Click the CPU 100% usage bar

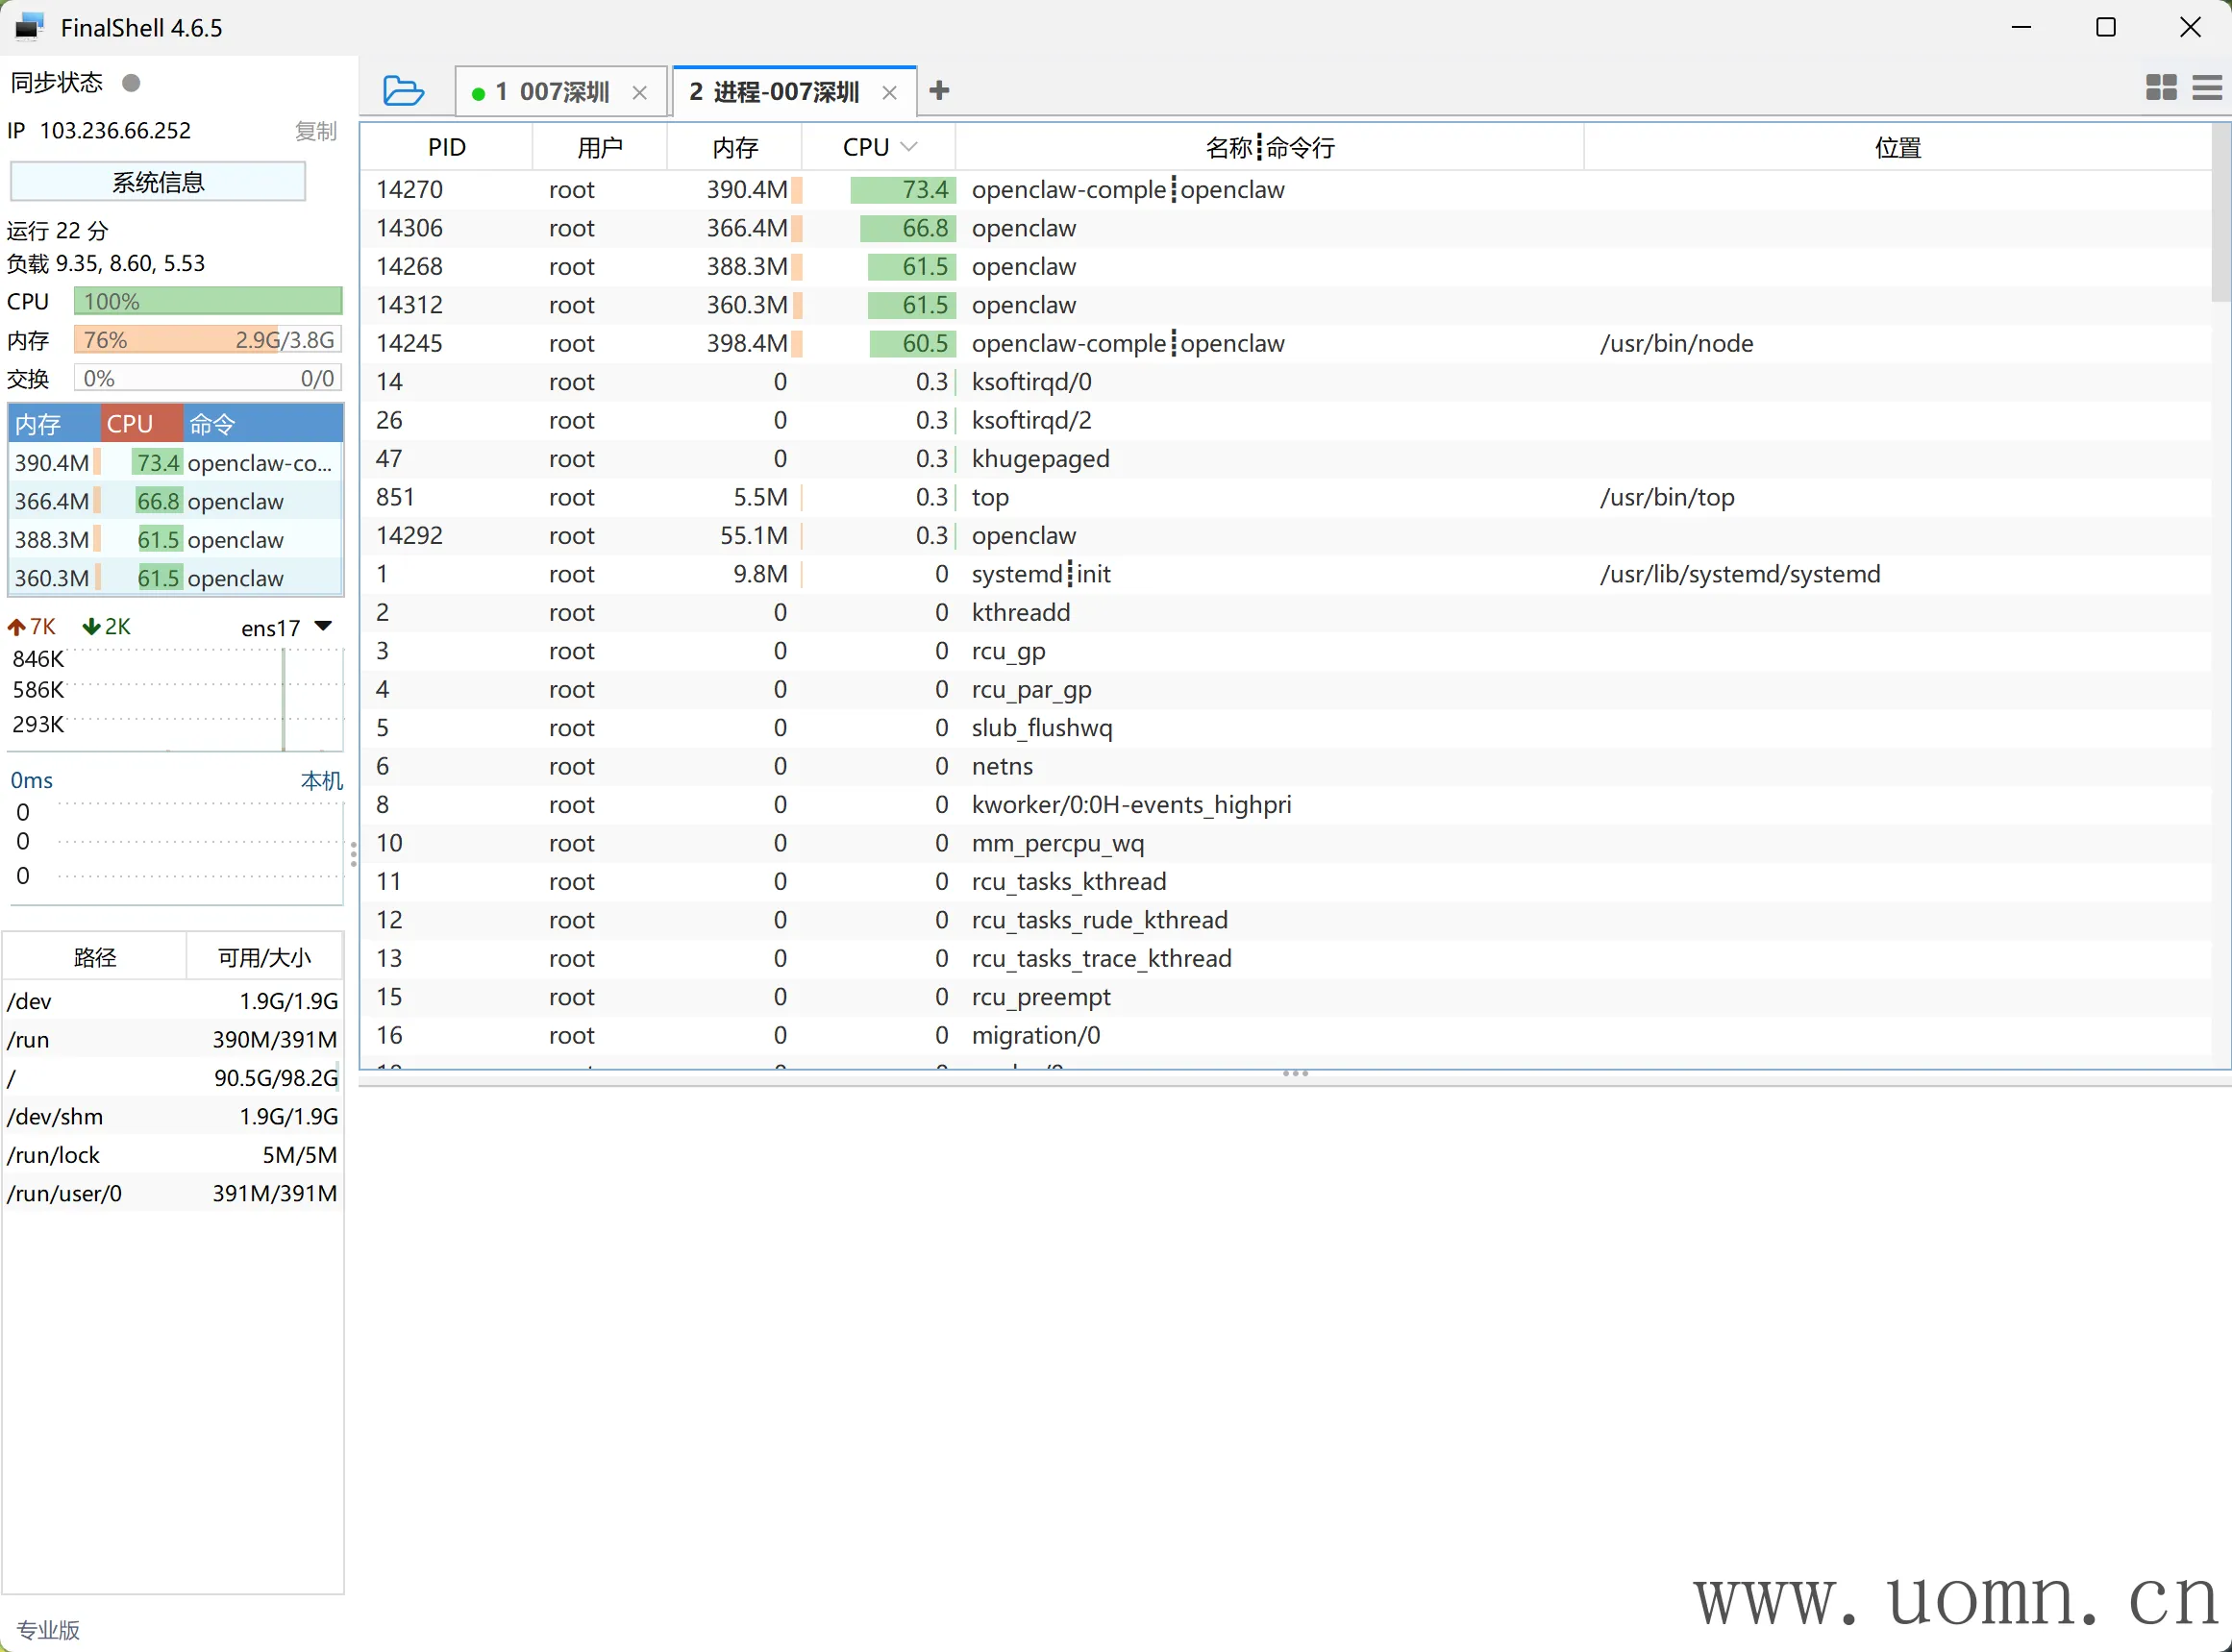pyautogui.click(x=208, y=301)
